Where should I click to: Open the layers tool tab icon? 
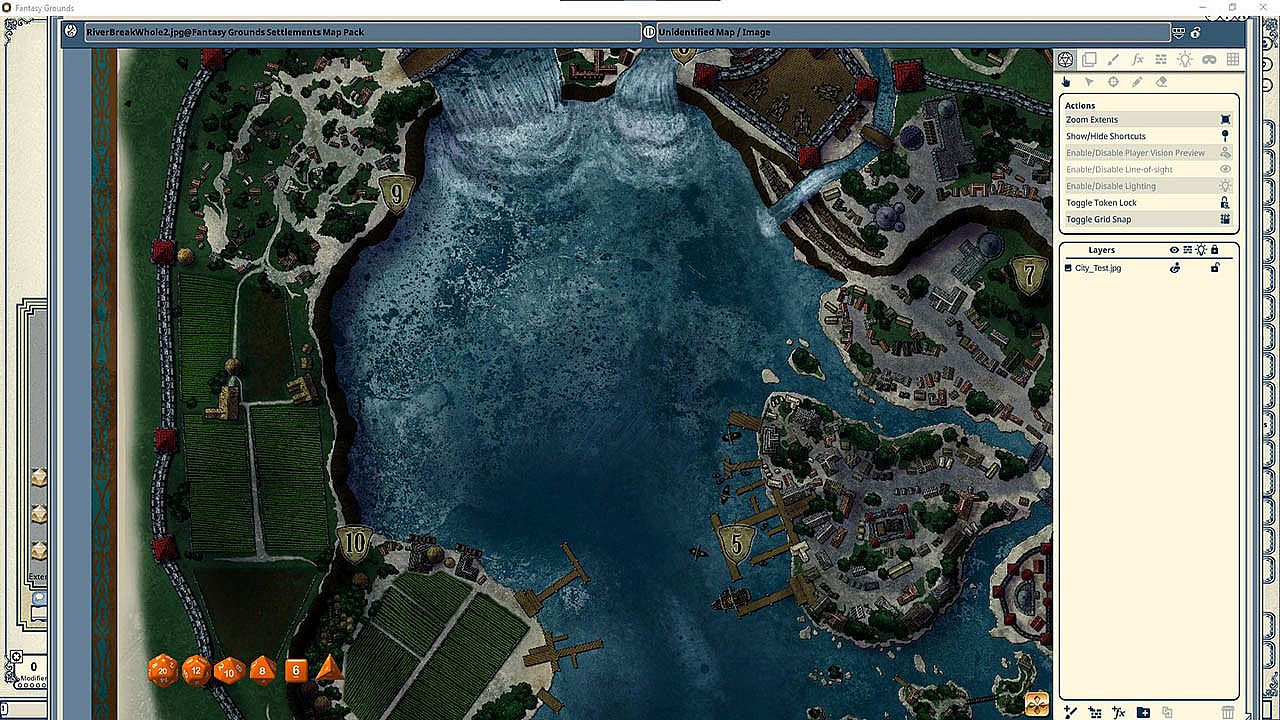(x=1089, y=60)
